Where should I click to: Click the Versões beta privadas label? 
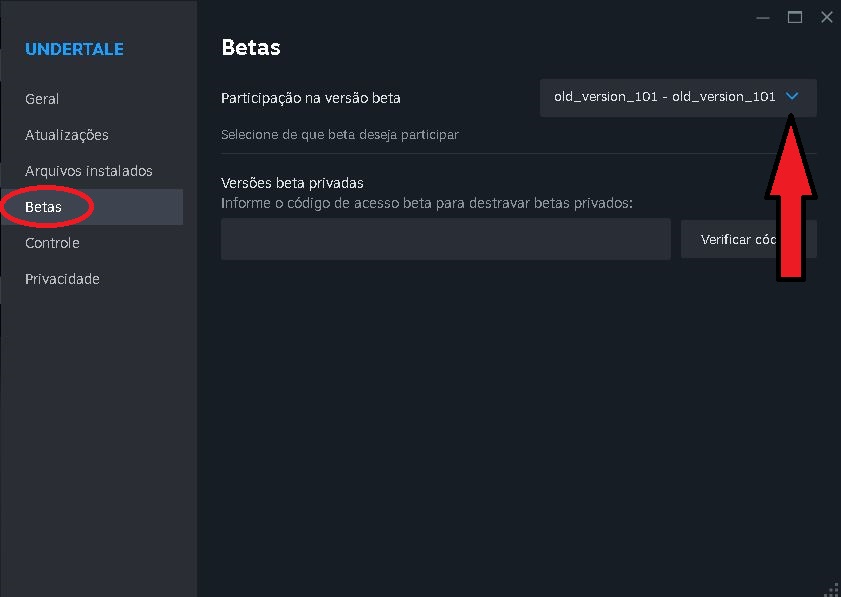pyautogui.click(x=291, y=183)
